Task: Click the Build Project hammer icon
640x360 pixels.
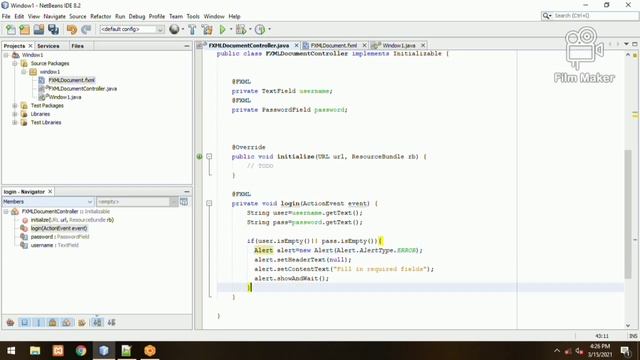Action: pyautogui.click(x=192, y=29)
